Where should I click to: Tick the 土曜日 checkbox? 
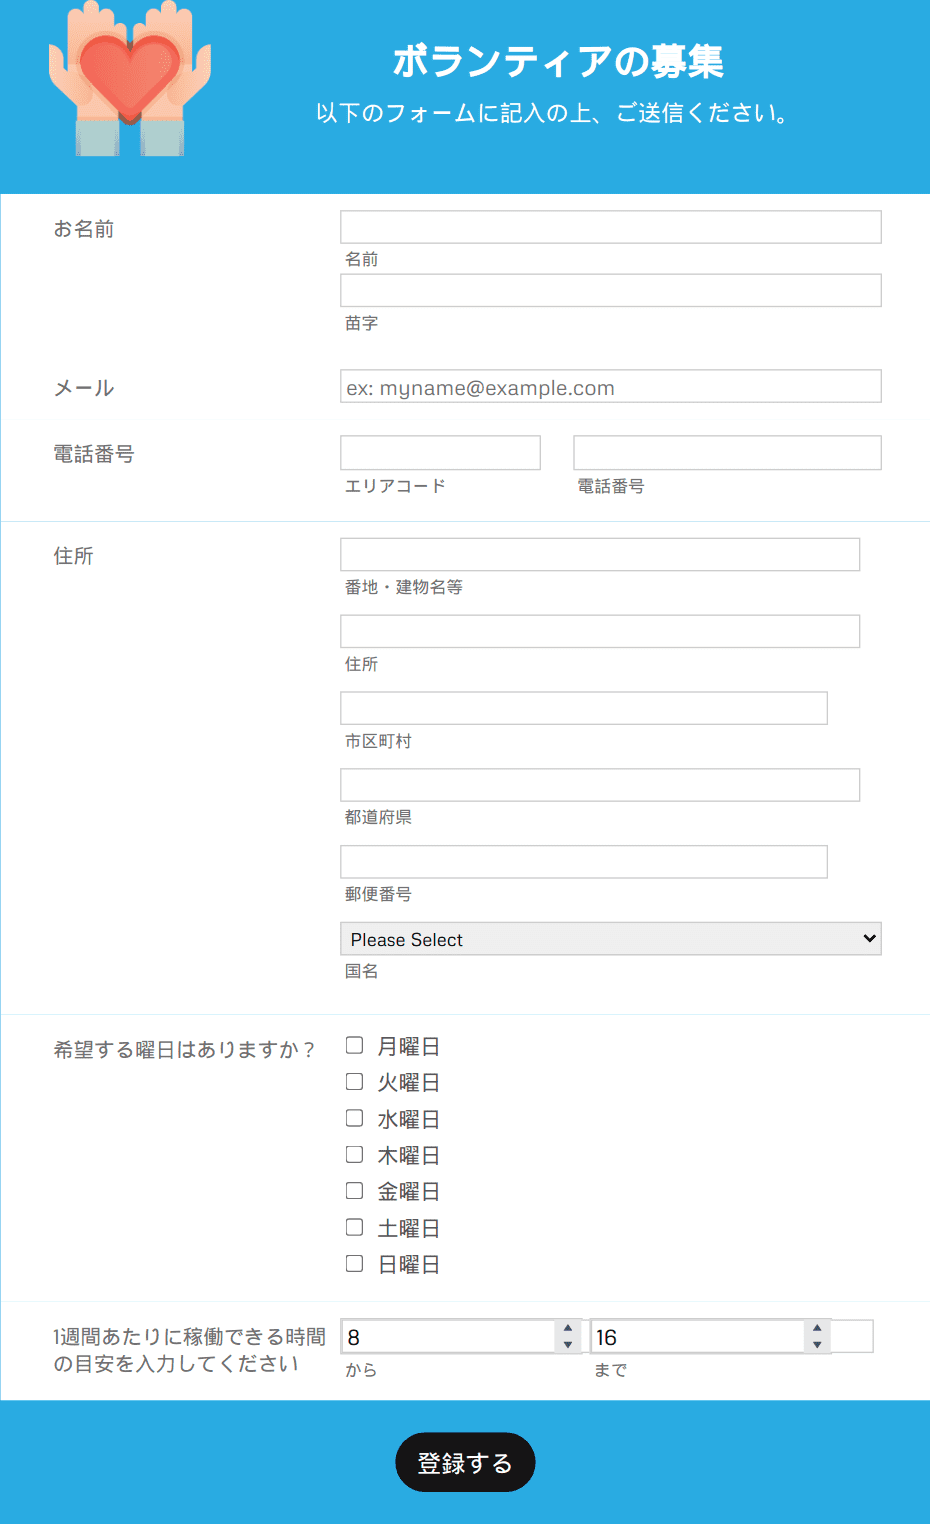point(354,1227)
